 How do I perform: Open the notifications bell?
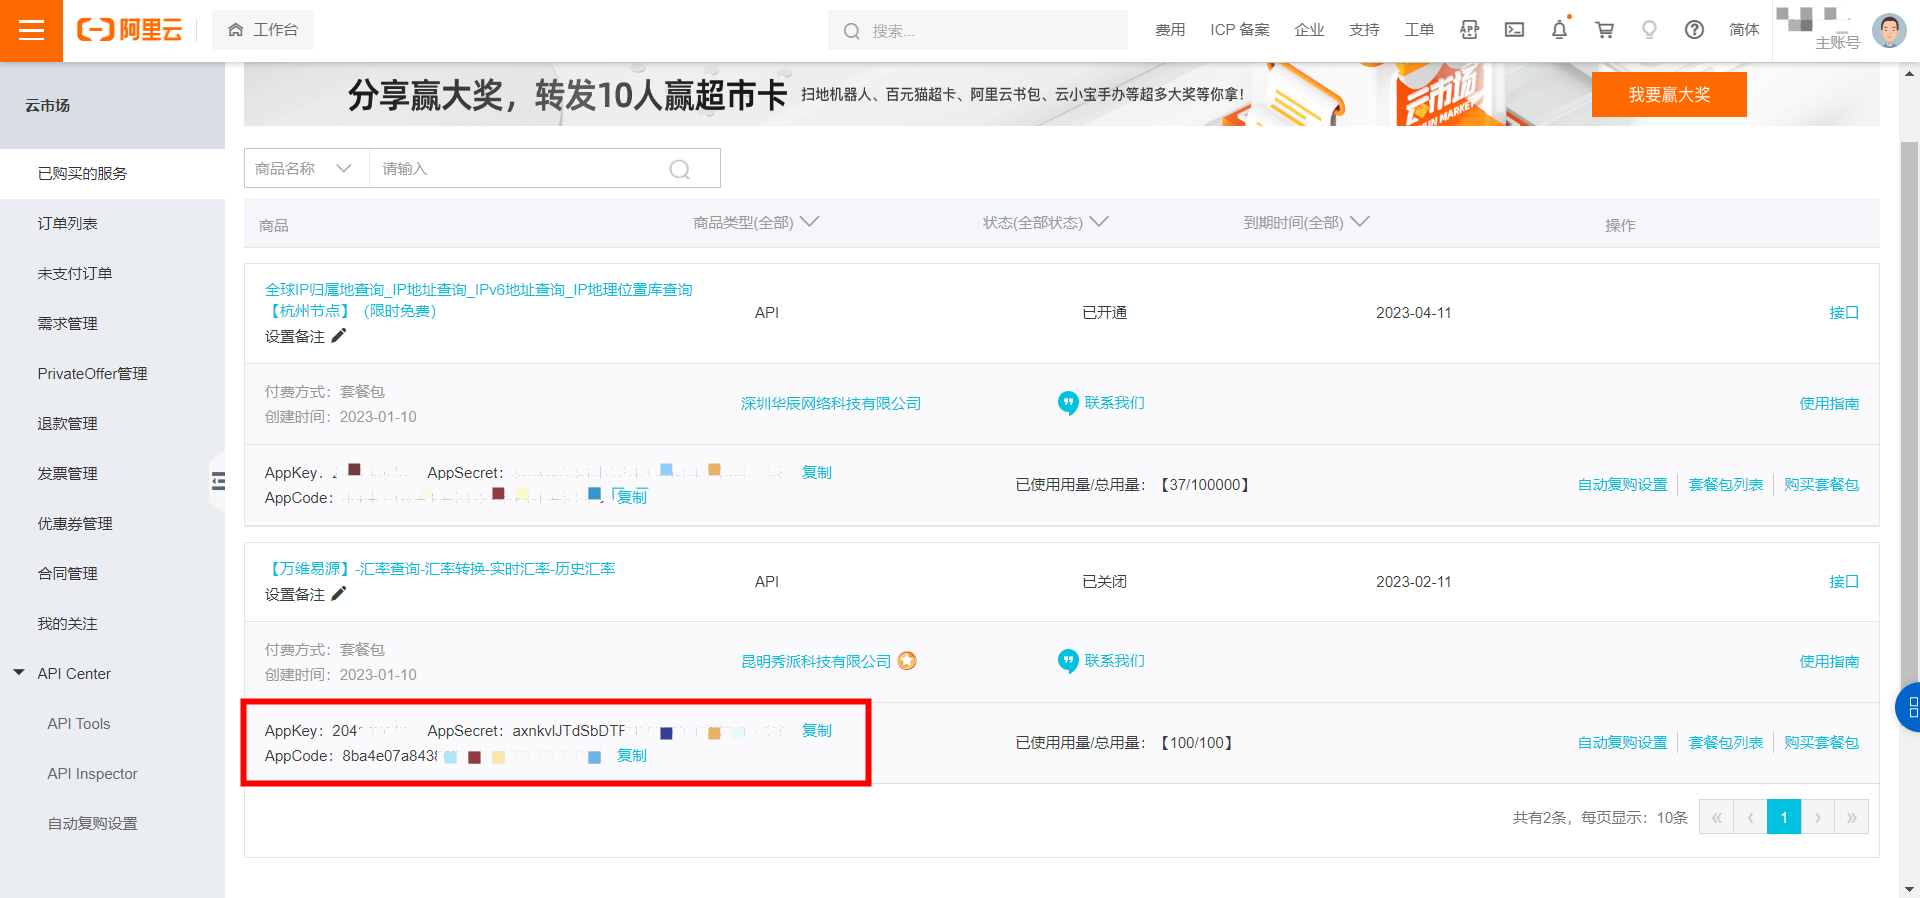tap(1559, 30)
